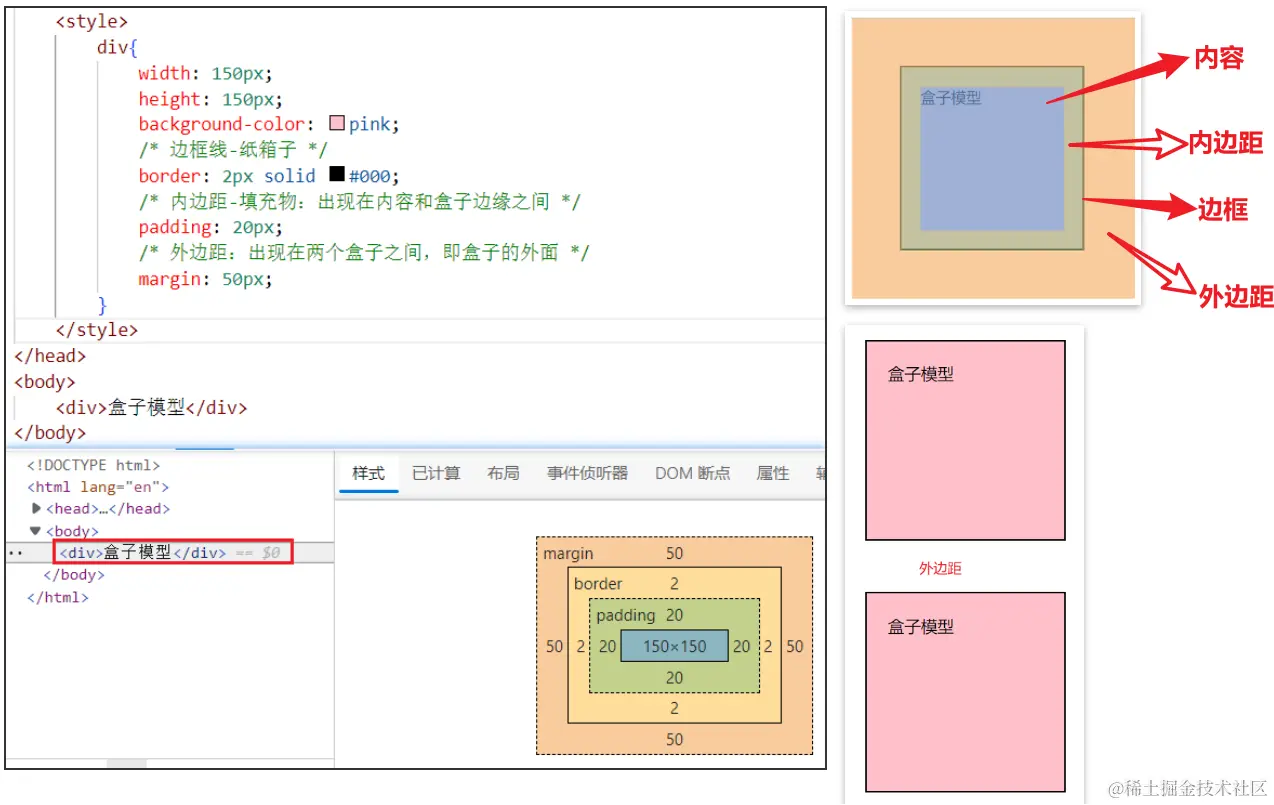1274x805 pixels.
Task: Click the background-color property name
Action: (221, 124)
